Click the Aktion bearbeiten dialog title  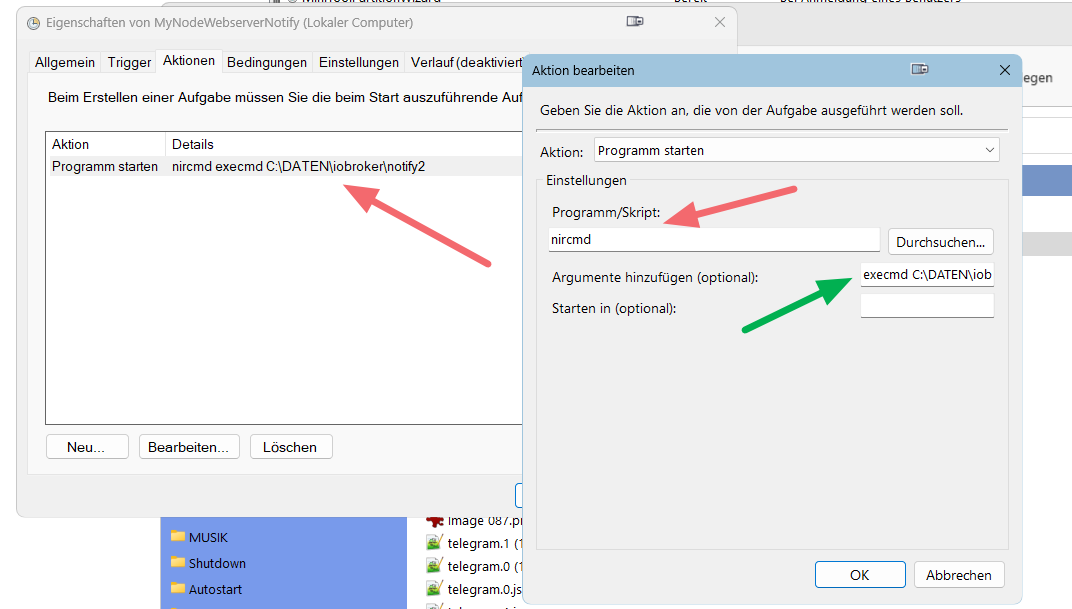tap(583, 70)
